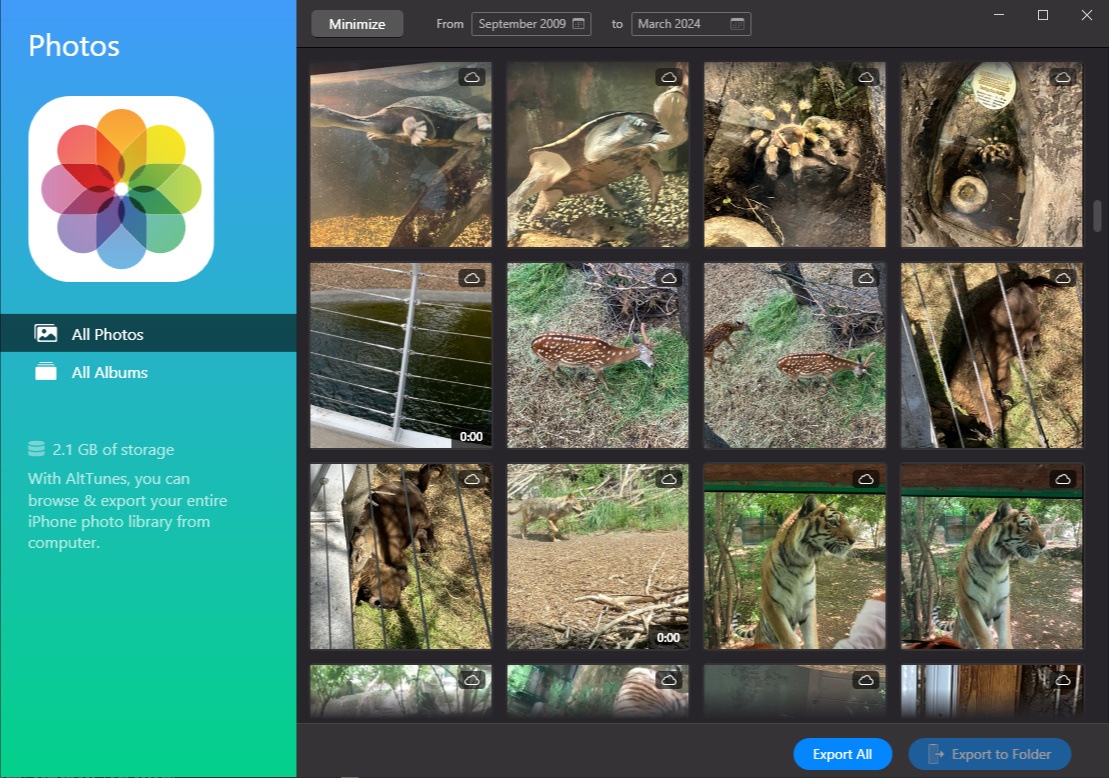This screenshot has height=778, width=1109.
Task: Select the turtle on gravel photo thumbnail
Action: 598,154
